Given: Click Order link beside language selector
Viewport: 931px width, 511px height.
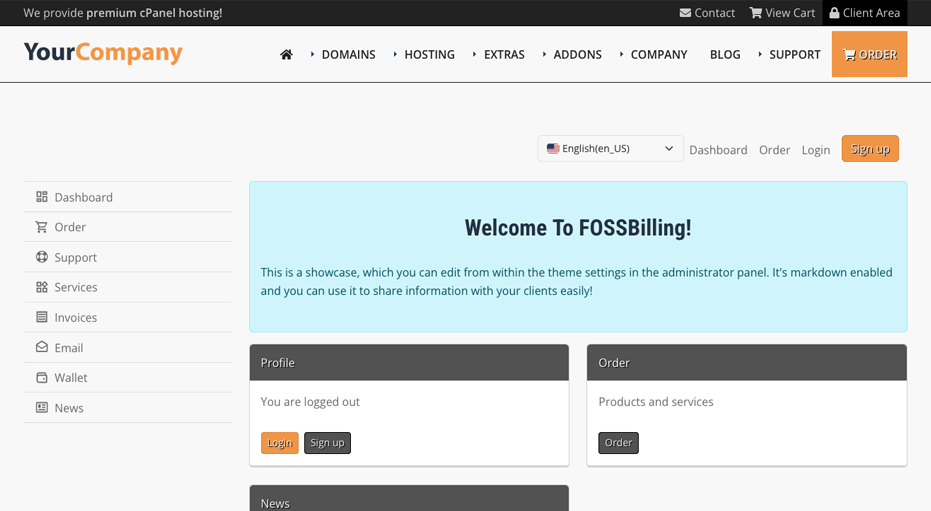Looking at the screenshot, I should [x=774, y=150].
